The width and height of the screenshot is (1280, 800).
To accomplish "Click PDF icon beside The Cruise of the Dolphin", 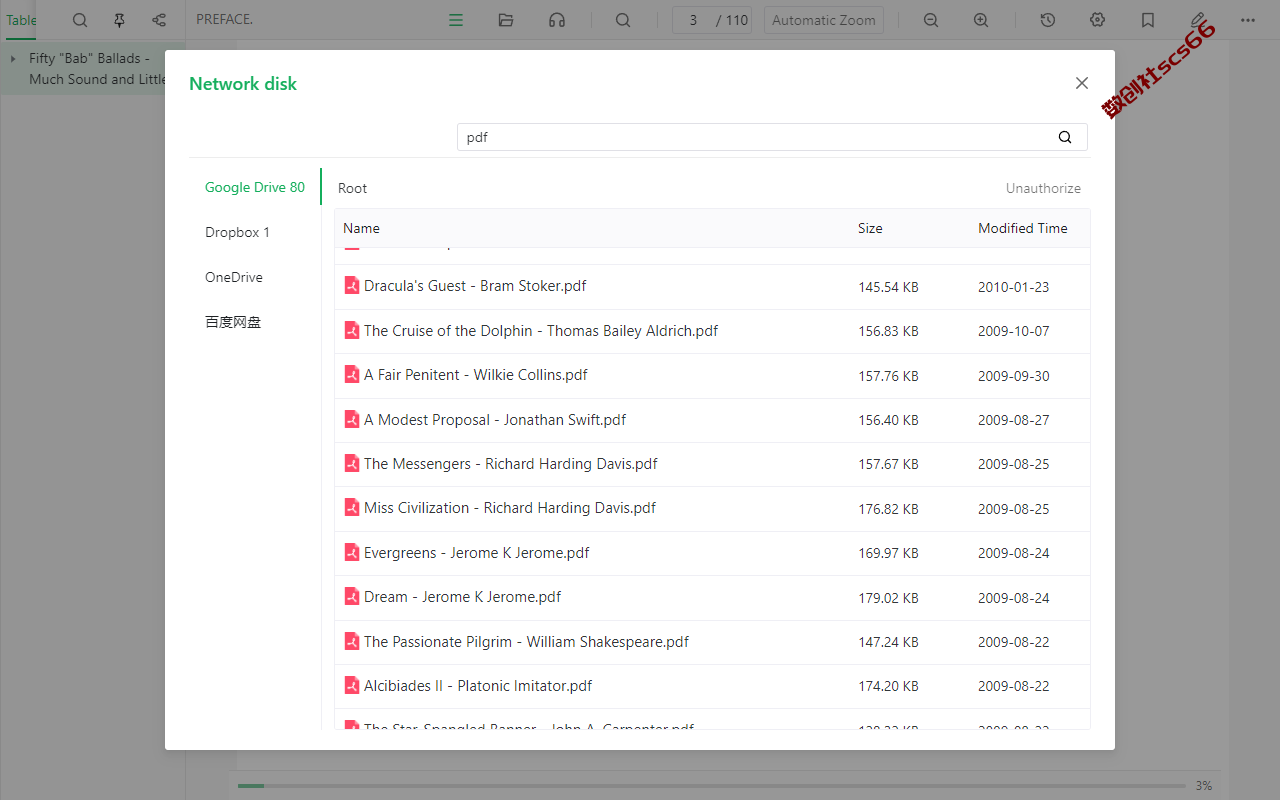I will tap(351, 330).
